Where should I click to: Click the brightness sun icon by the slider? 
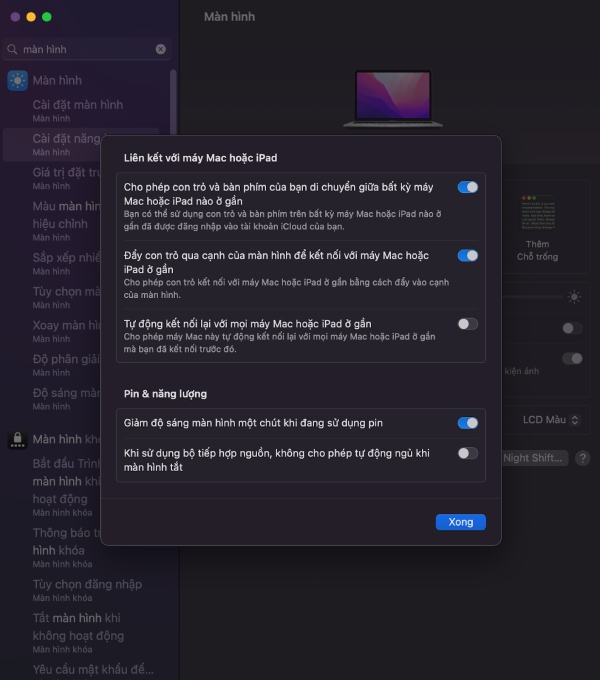coord(574,297)
